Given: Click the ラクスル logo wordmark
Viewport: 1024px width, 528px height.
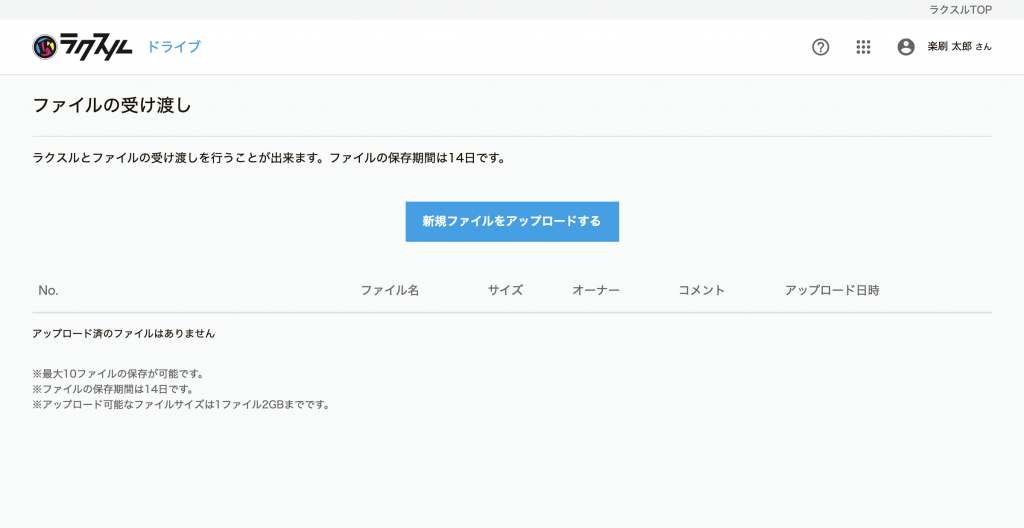Looking at the screenshot, I should point(96,47).
